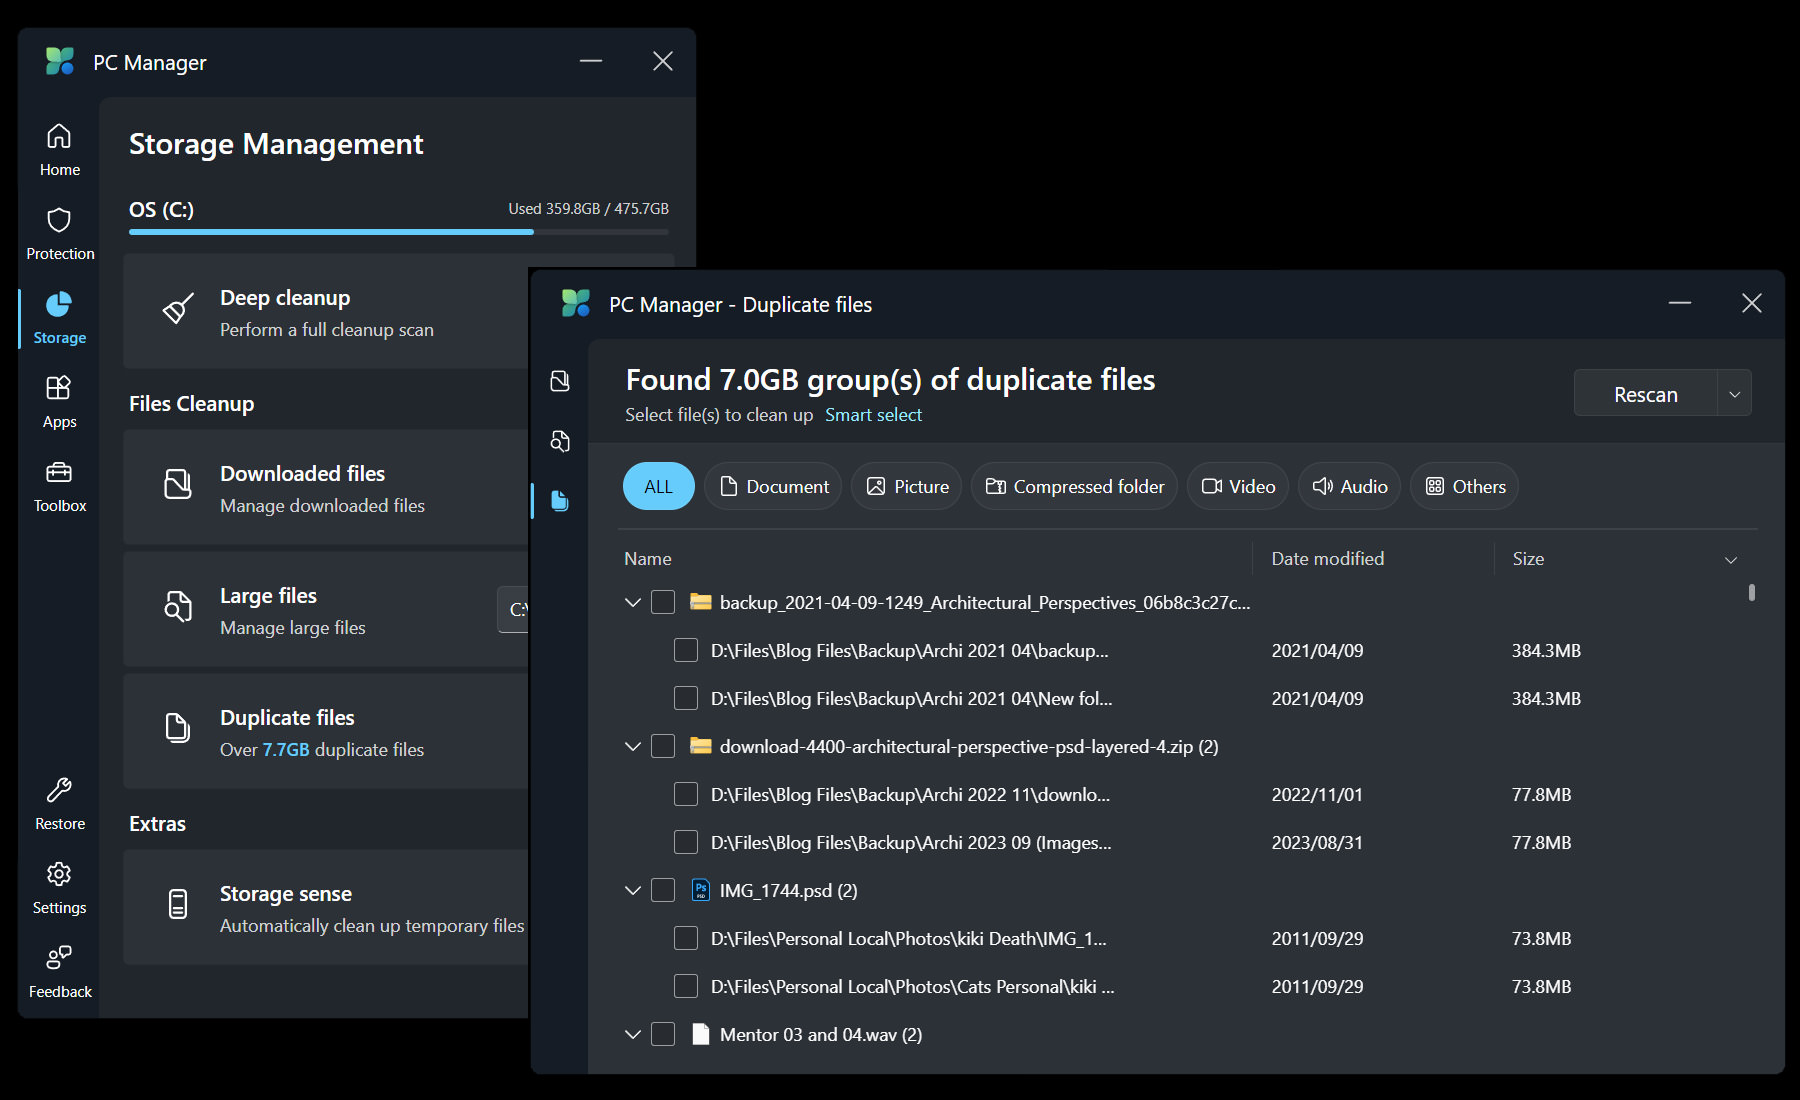Open Settings from the sidebar

click(59, 888)
